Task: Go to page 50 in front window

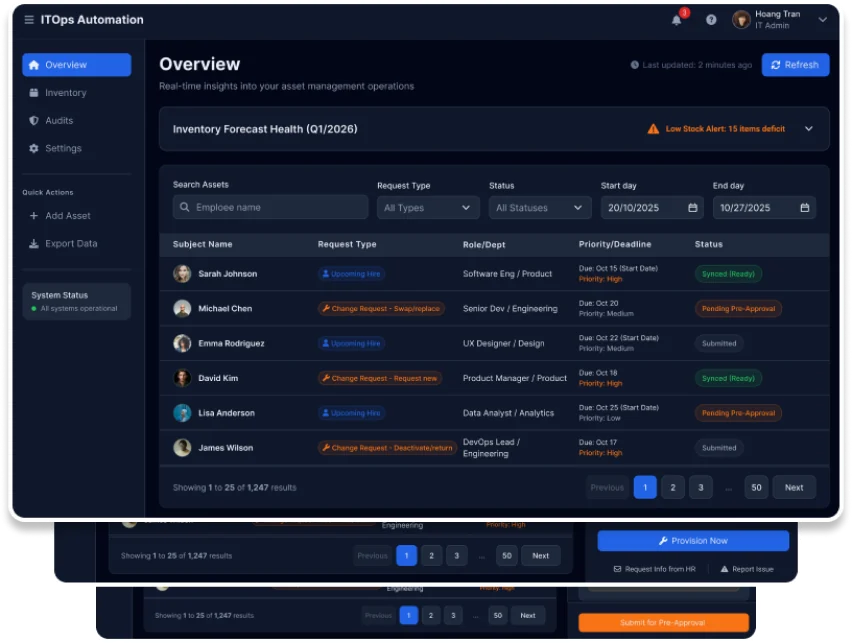Action: (756, 487)
